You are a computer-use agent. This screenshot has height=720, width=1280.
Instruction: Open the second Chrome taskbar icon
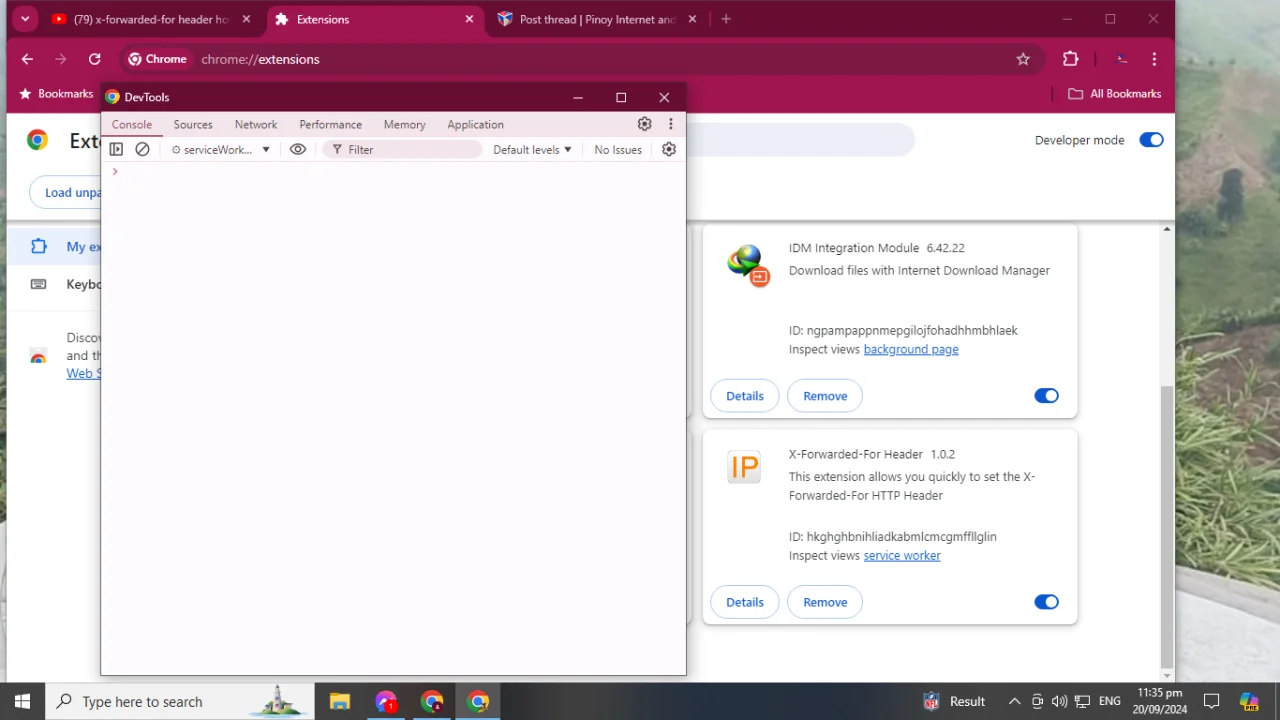coord(478,701)
